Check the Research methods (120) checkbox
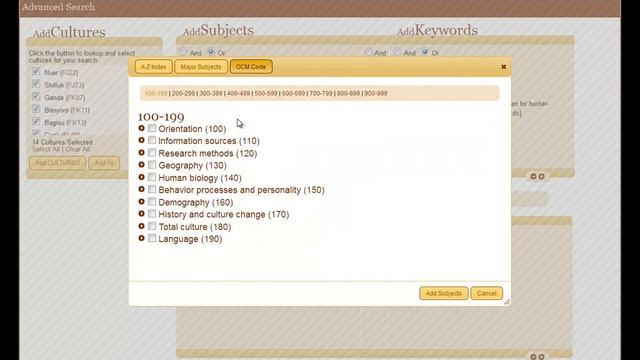The image size is (640, 360). point(152,153)
